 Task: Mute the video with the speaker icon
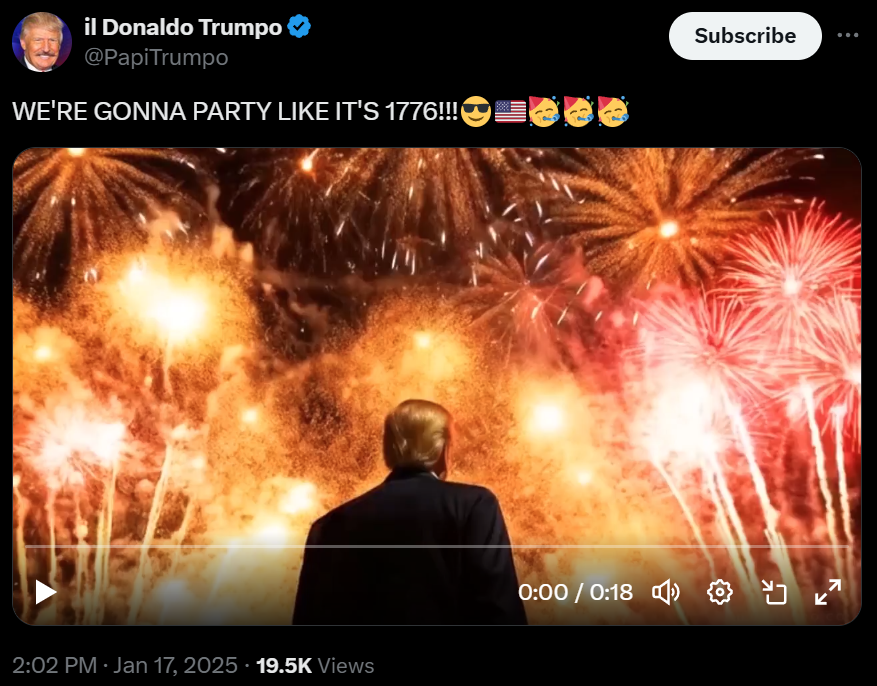[x=666, y=592]
